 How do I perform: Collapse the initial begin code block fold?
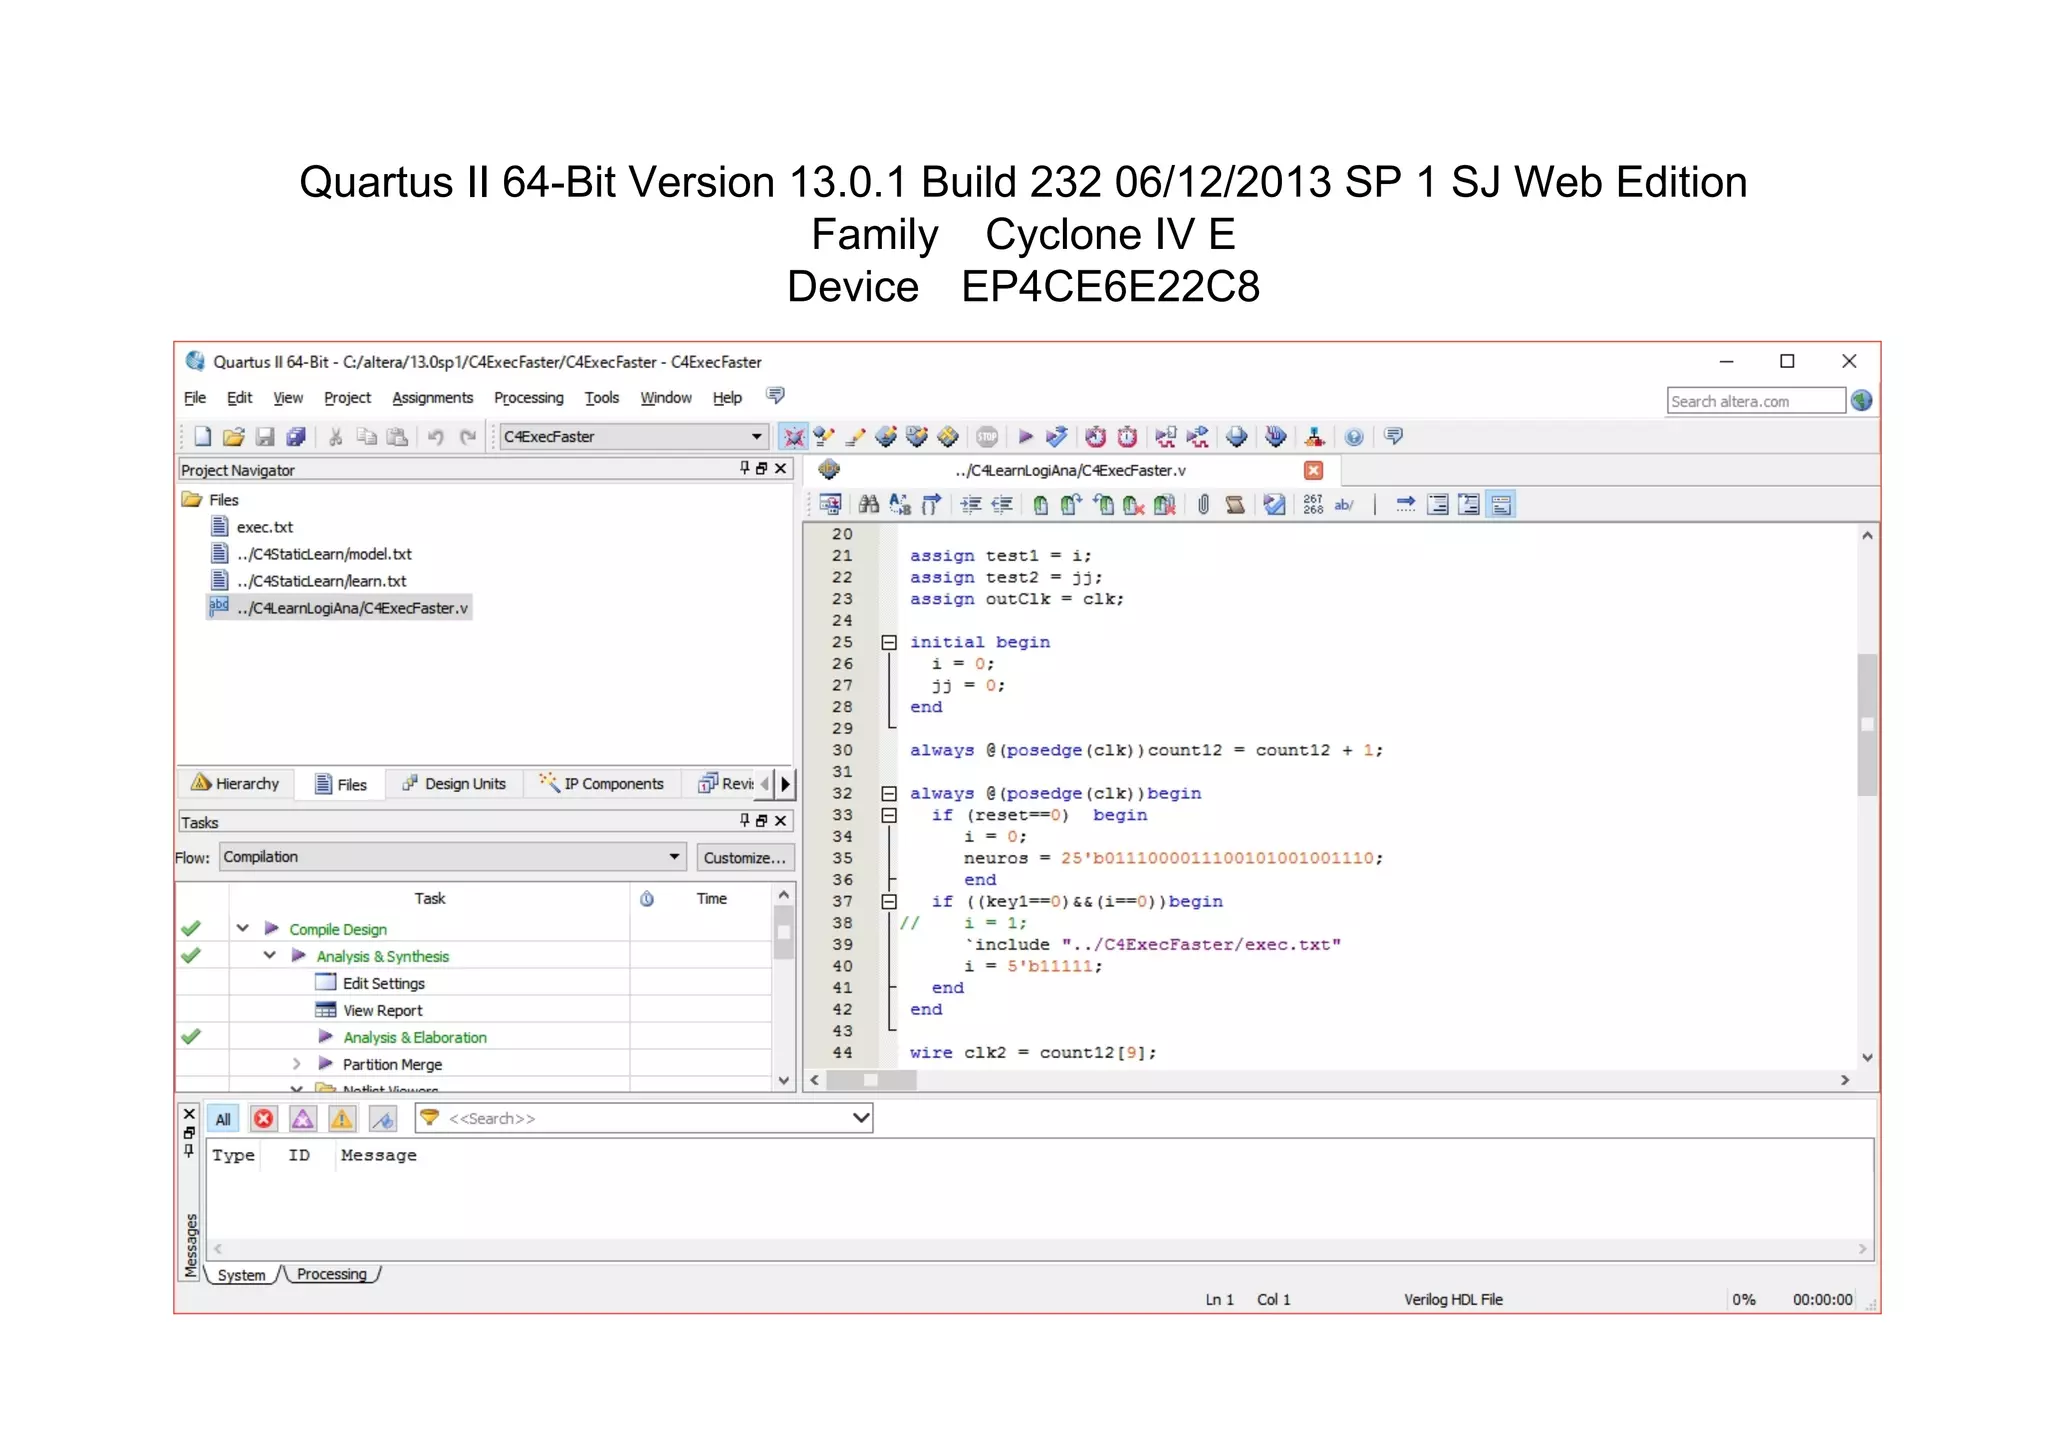[x=888, y=642]
